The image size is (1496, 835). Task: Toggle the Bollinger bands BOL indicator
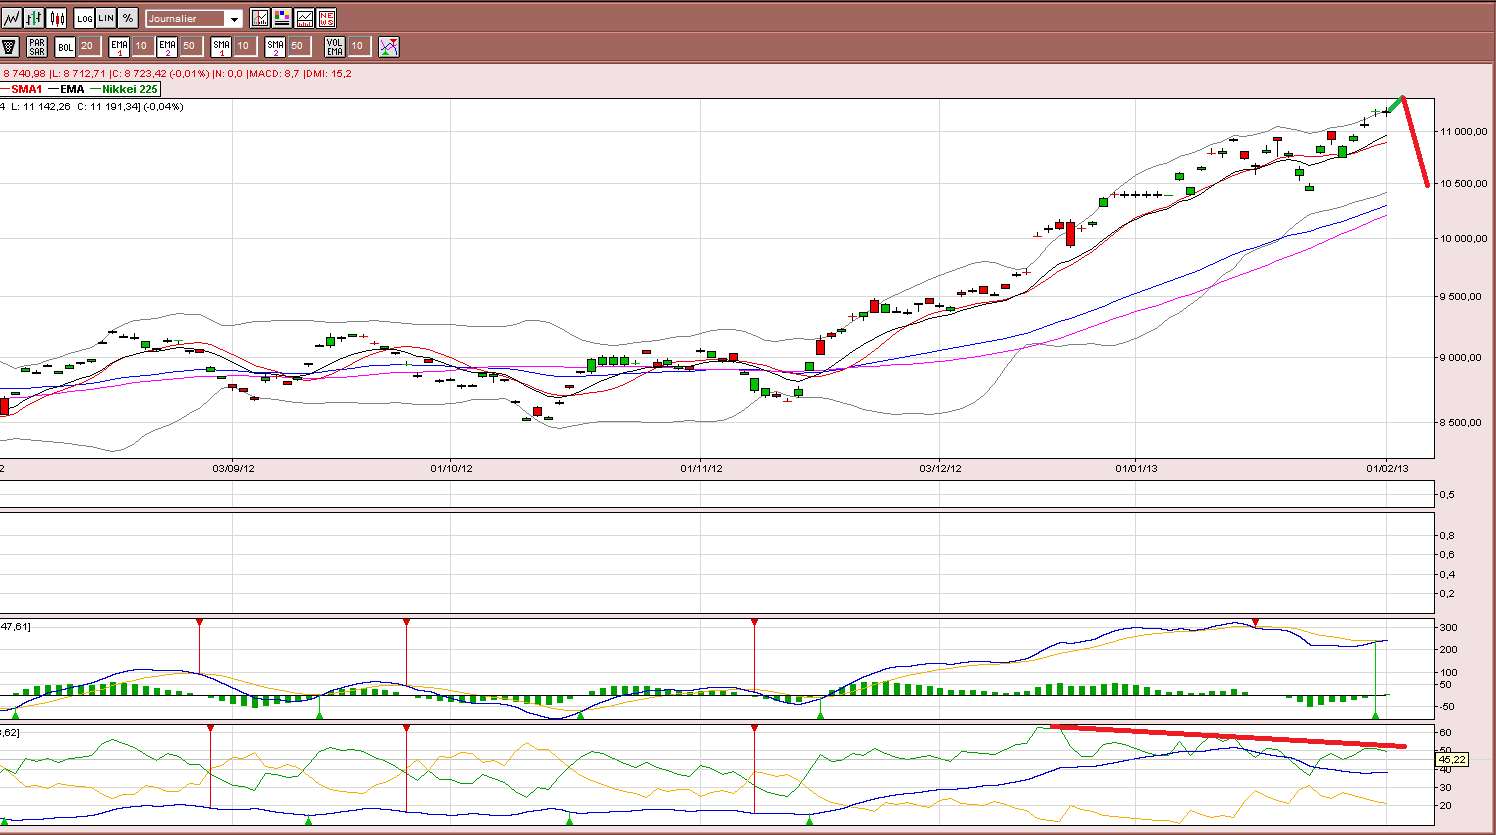65,46
